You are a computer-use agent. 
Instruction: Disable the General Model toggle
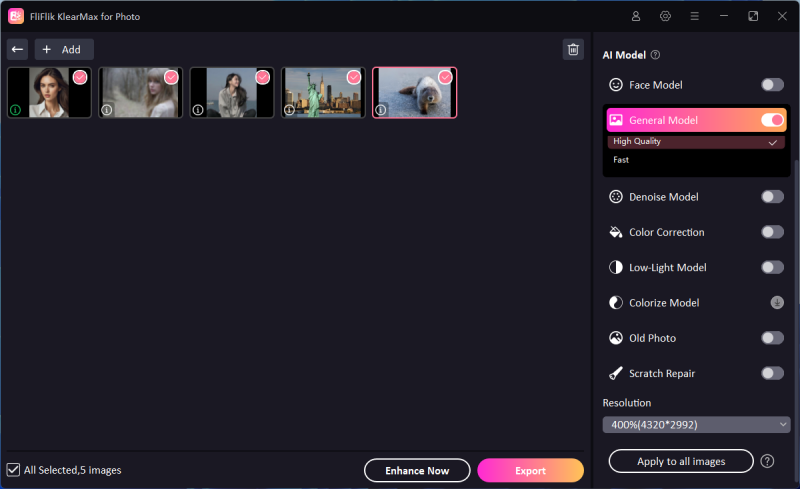tap(772, 120)
